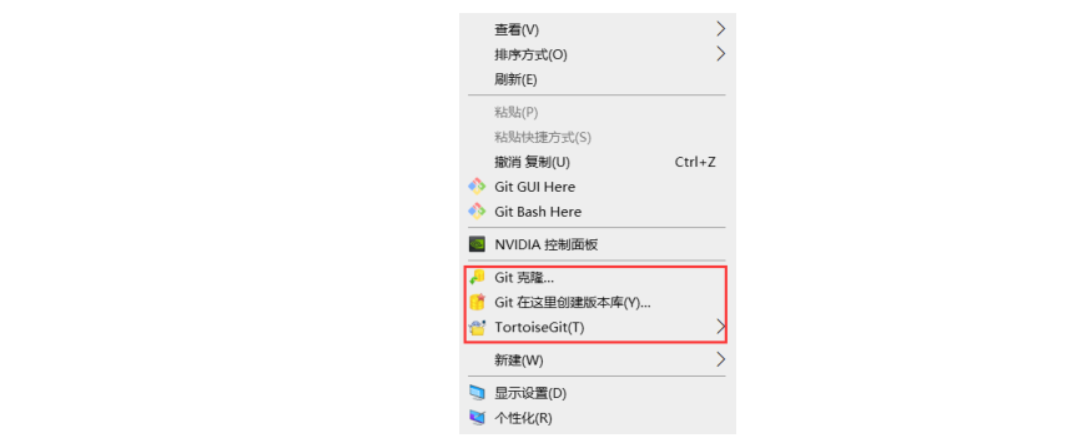1076x443 pixels.
Task: Click the 个性化(R) menu entry
Action: coord(597,417)
